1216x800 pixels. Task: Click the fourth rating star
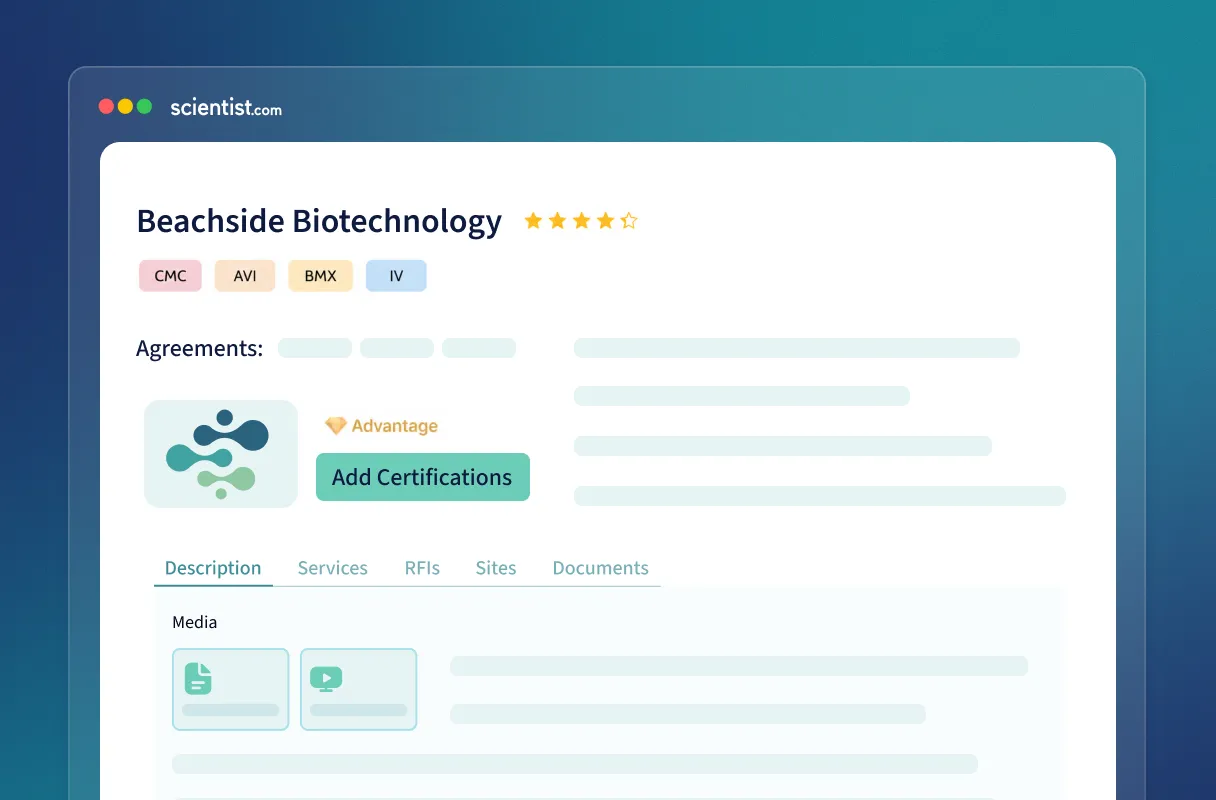[x=605, y=221]
